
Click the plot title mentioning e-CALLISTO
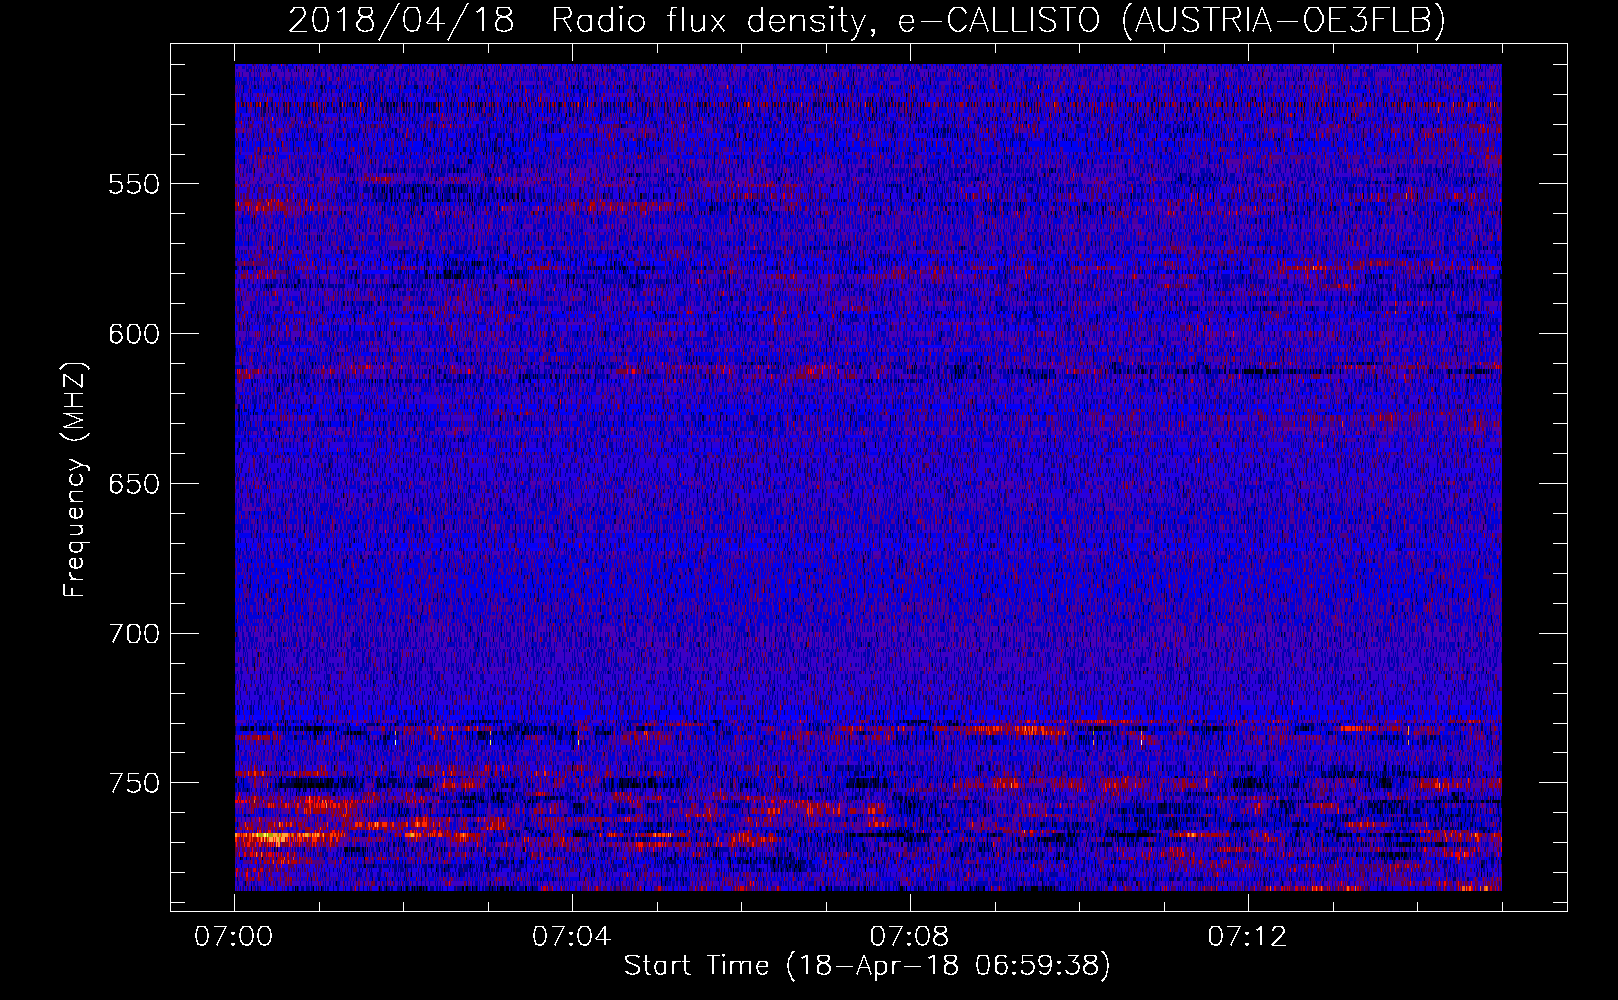(867, 20)
